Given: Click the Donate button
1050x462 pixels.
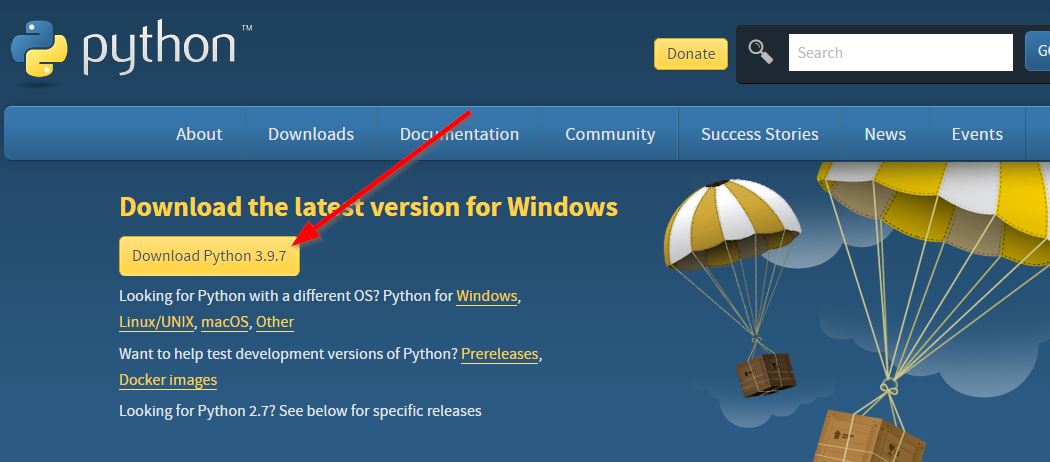Looking at the screenshot, I should (x=691, y=54).
